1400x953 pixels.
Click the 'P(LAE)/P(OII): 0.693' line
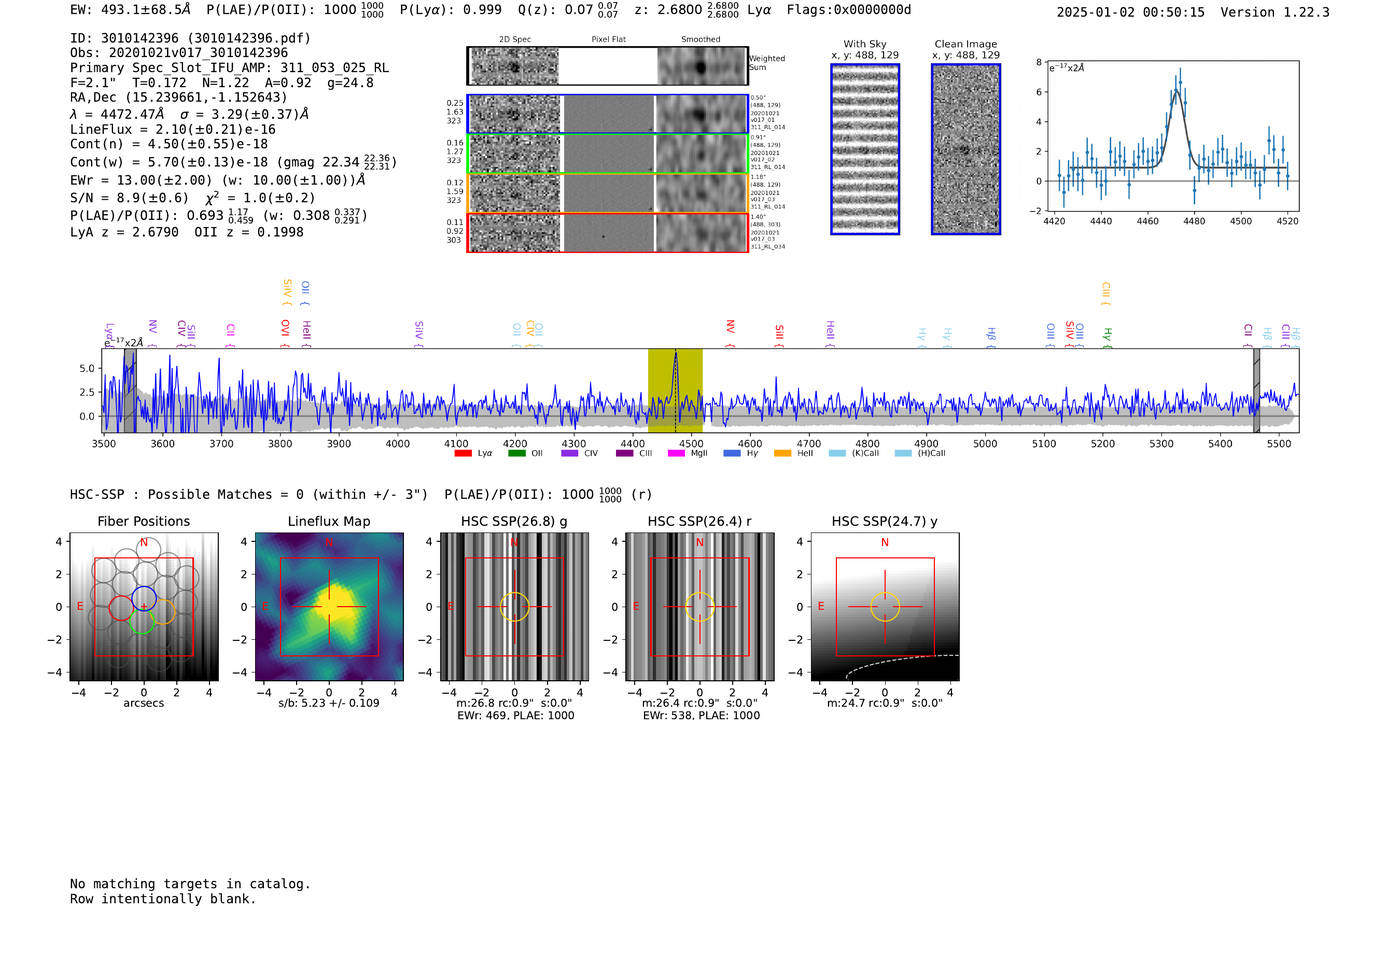pos(147,216)
